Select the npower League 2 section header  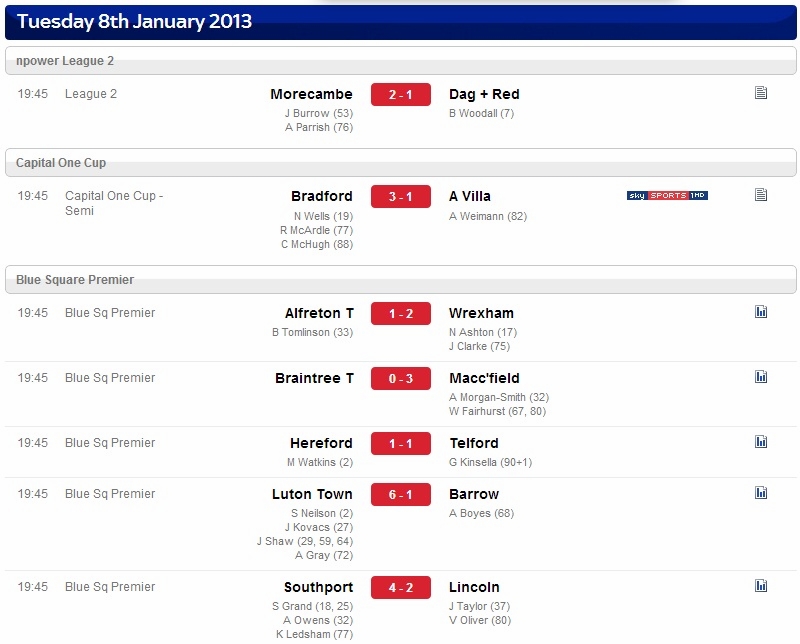401,61
